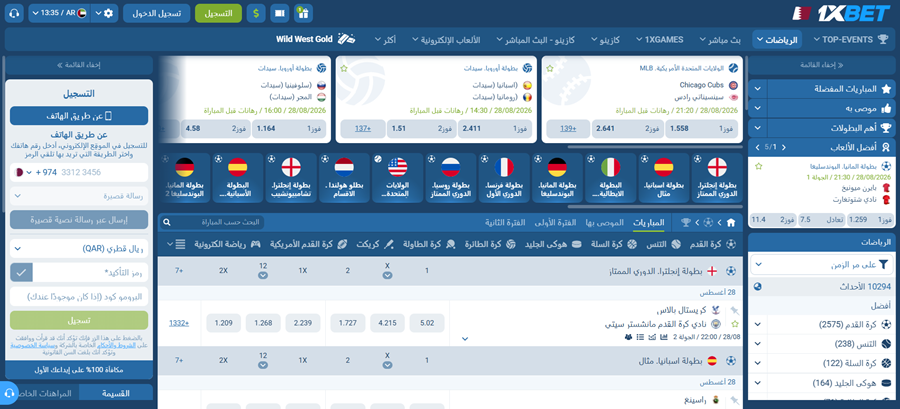Select the Russia بطولة روسيا league tile
The height and width of the screenshot is (409, 900).
coord(450,178)
